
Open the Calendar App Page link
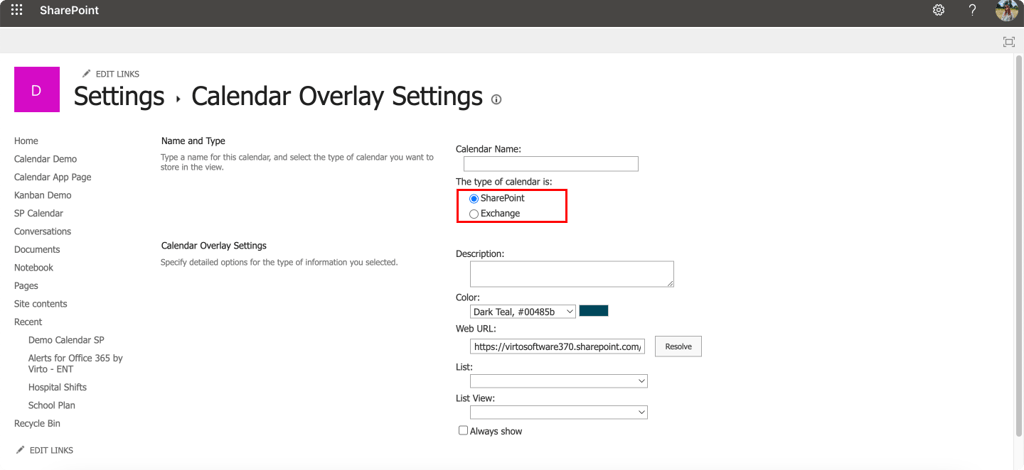pos(53,177)
